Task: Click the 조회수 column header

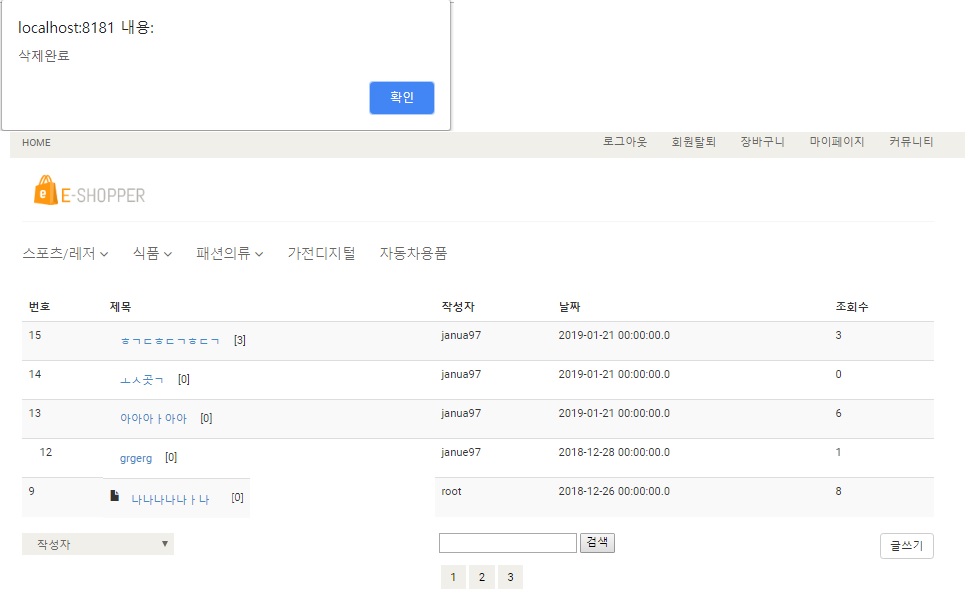Action: pyautogui.click(x=852, y=307)
